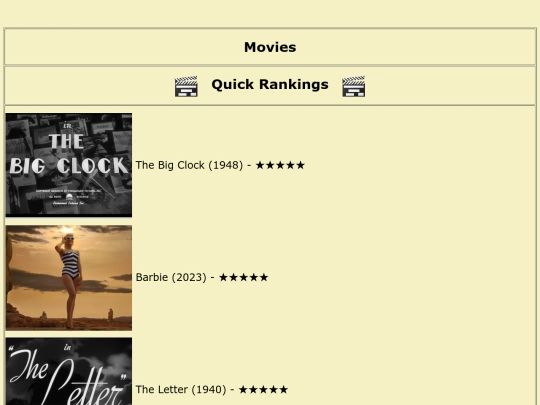Click the clapperboard icon right of Quick Rankings

coord(354,86)
